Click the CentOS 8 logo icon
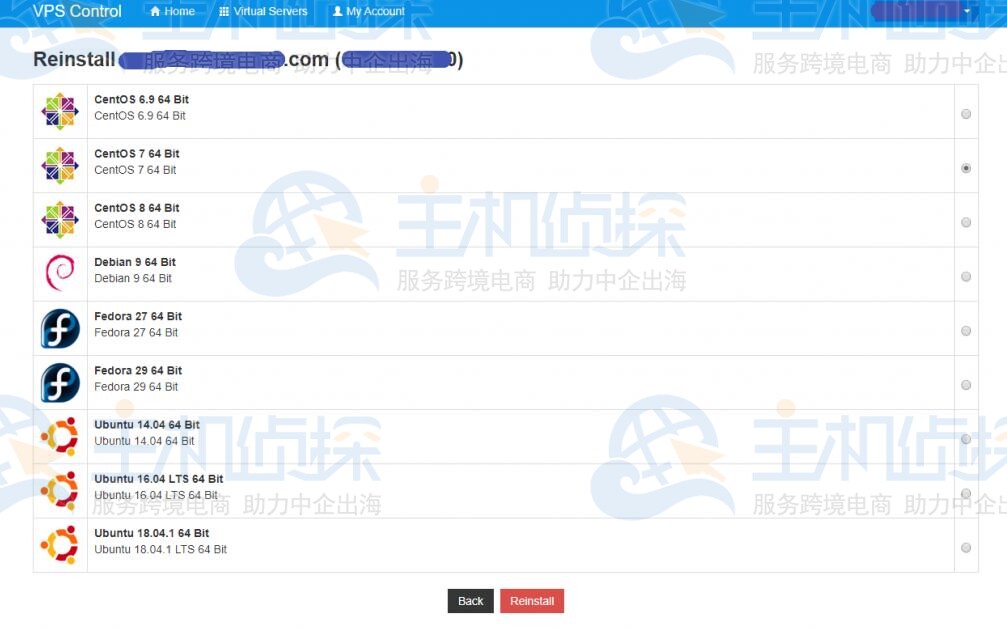This screenshot has width=1007, height=629. point(60,219)
